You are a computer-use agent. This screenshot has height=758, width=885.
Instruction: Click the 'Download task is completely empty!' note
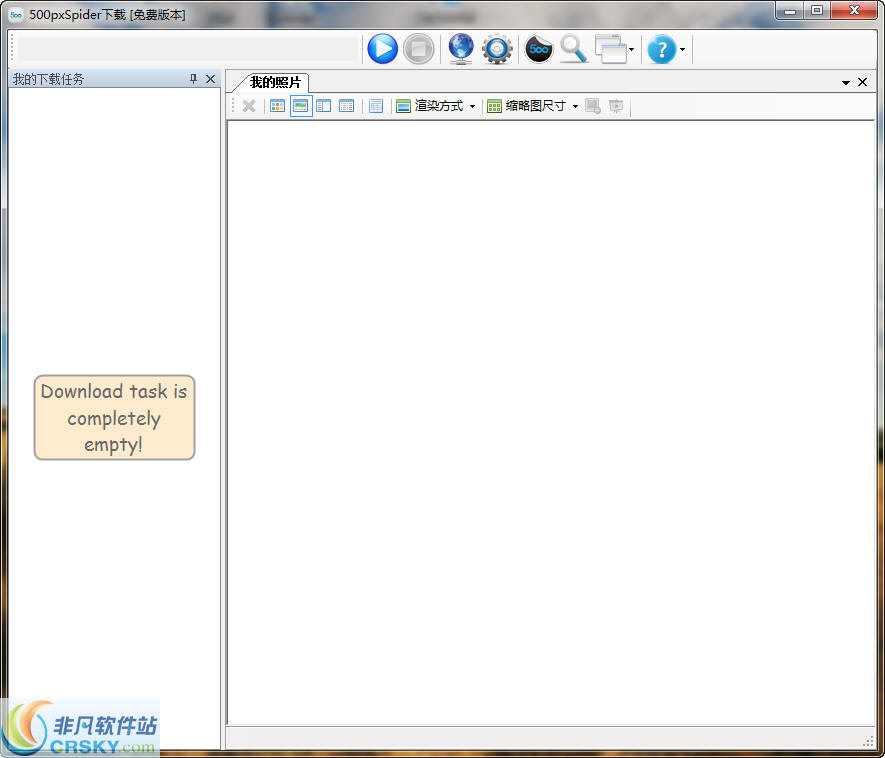click(x=114, y=418)
